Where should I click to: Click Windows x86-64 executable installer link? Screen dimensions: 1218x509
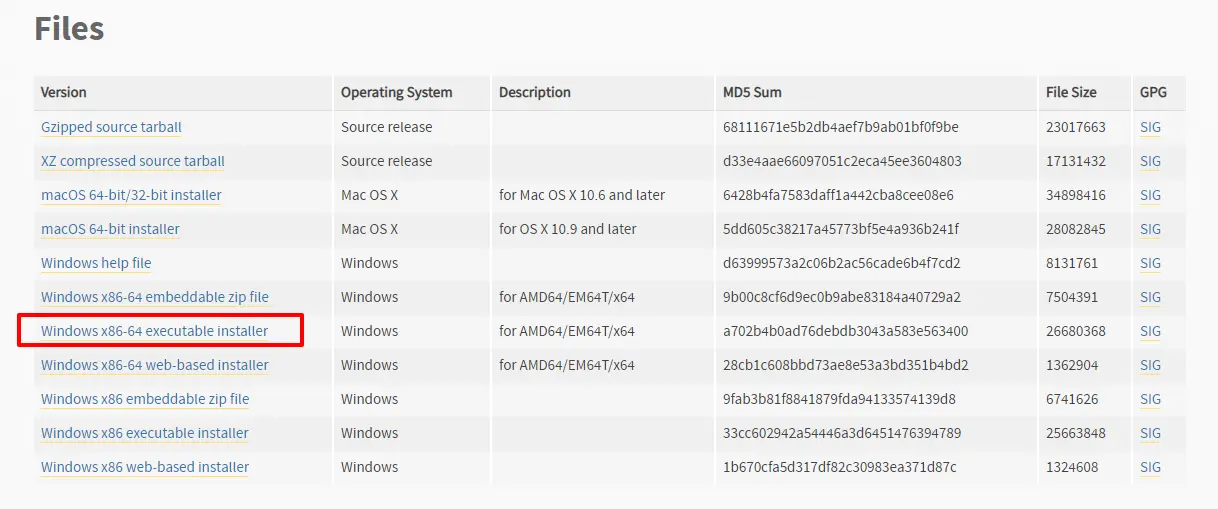tap(154, 331)
